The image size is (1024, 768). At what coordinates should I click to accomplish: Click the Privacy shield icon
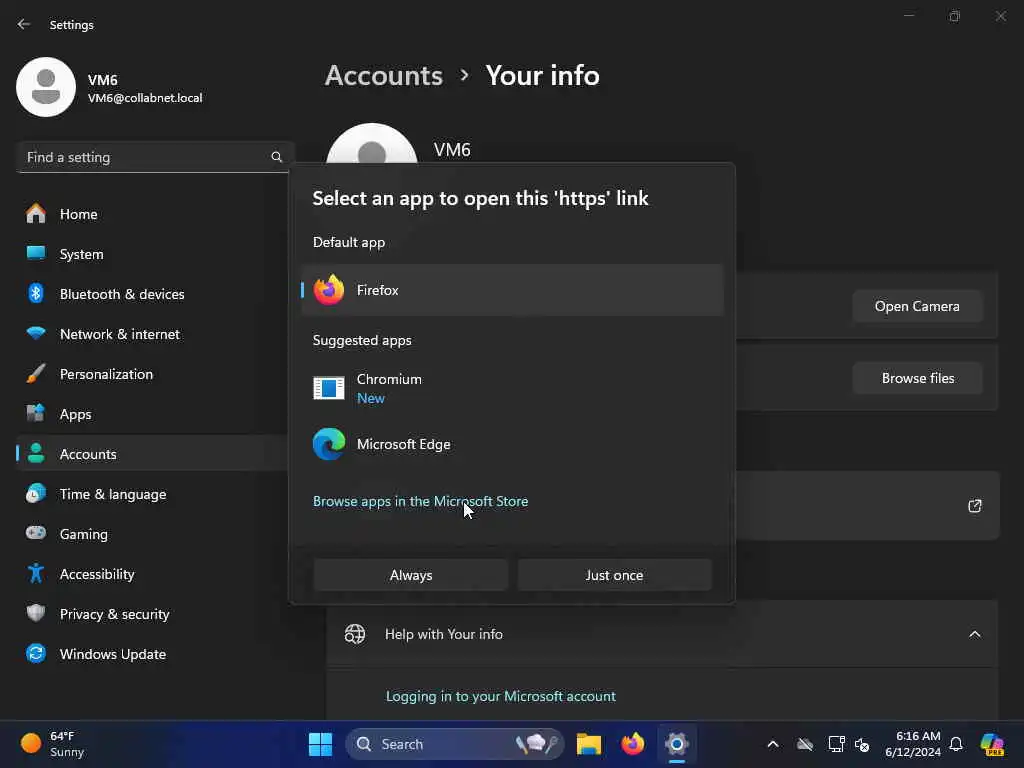click(x=36, y=613)
